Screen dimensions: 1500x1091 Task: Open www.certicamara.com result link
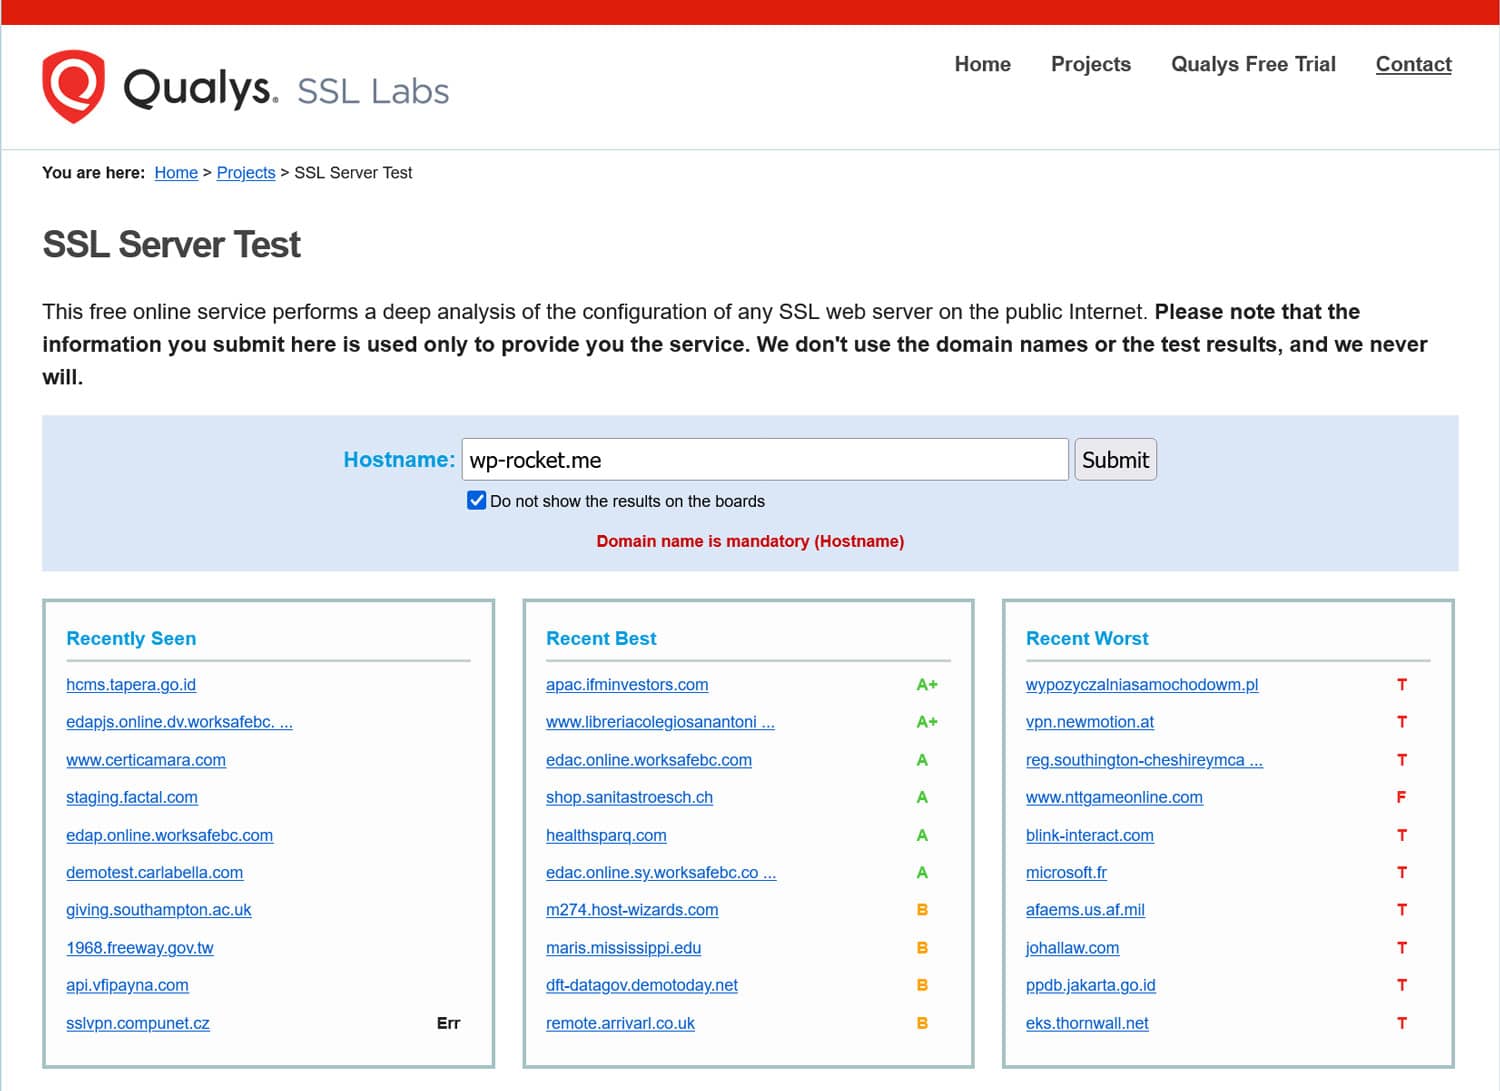pos(146,760)
